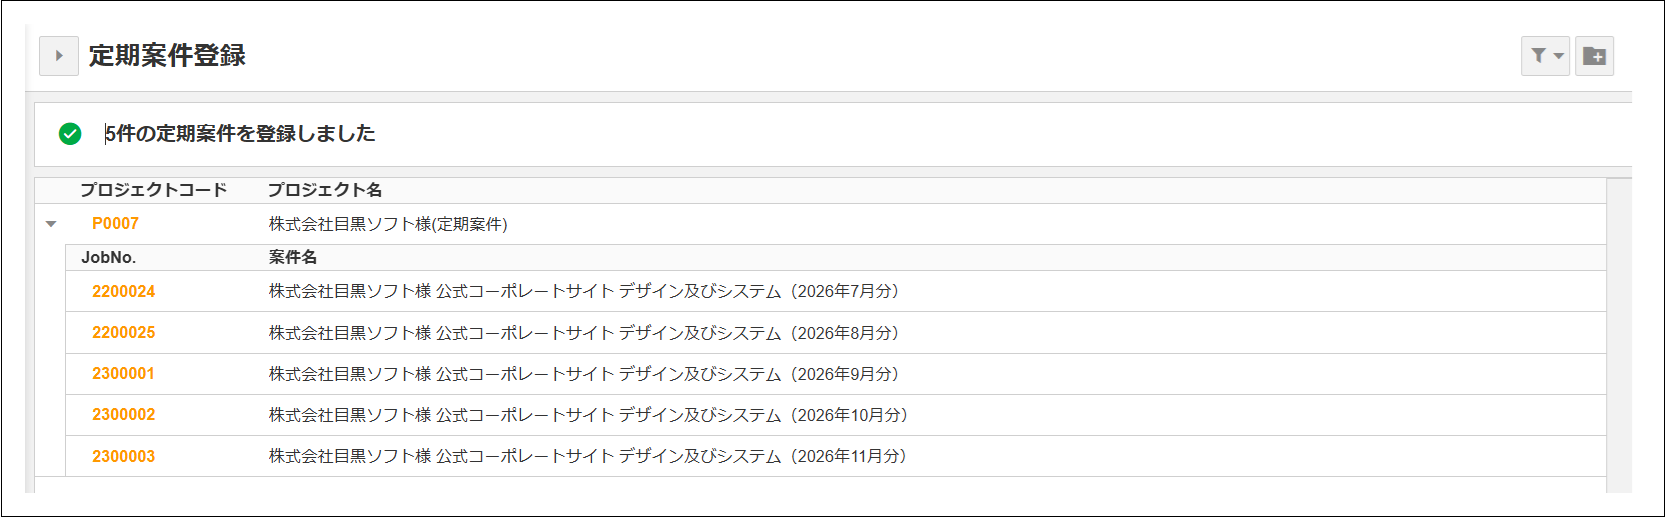Click the expand arrow beside 定期案件登録 title
This screenshot has width=1670, height=521.
coord(59,56)
